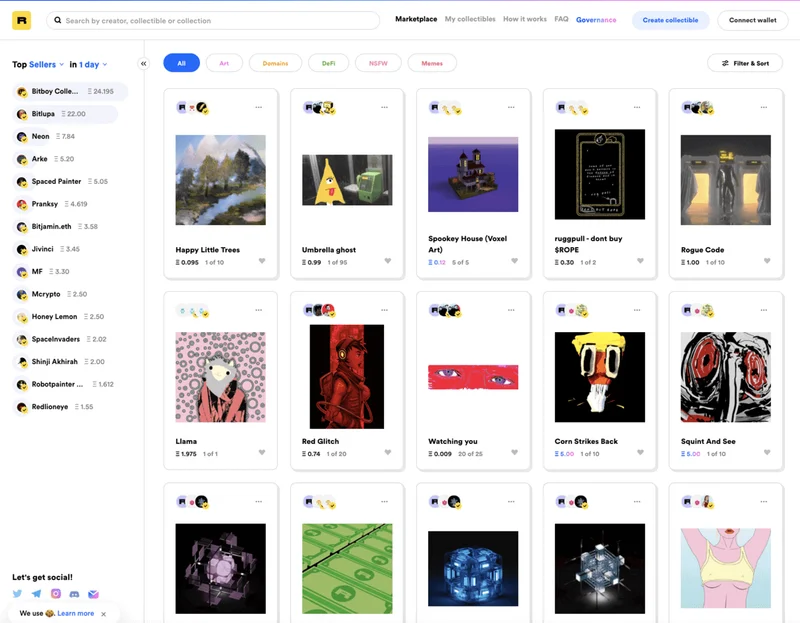Open the Discord social icon
The height and width of the screenshot is (623, 800).
[x=75, y=593]
